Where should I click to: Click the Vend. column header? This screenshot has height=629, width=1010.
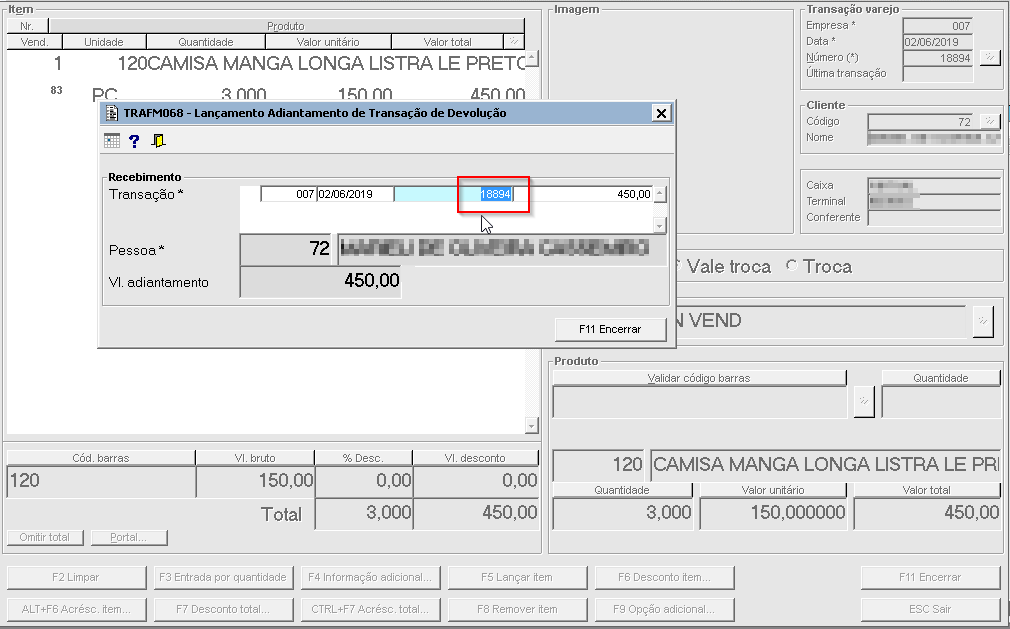tap(35, 42)
